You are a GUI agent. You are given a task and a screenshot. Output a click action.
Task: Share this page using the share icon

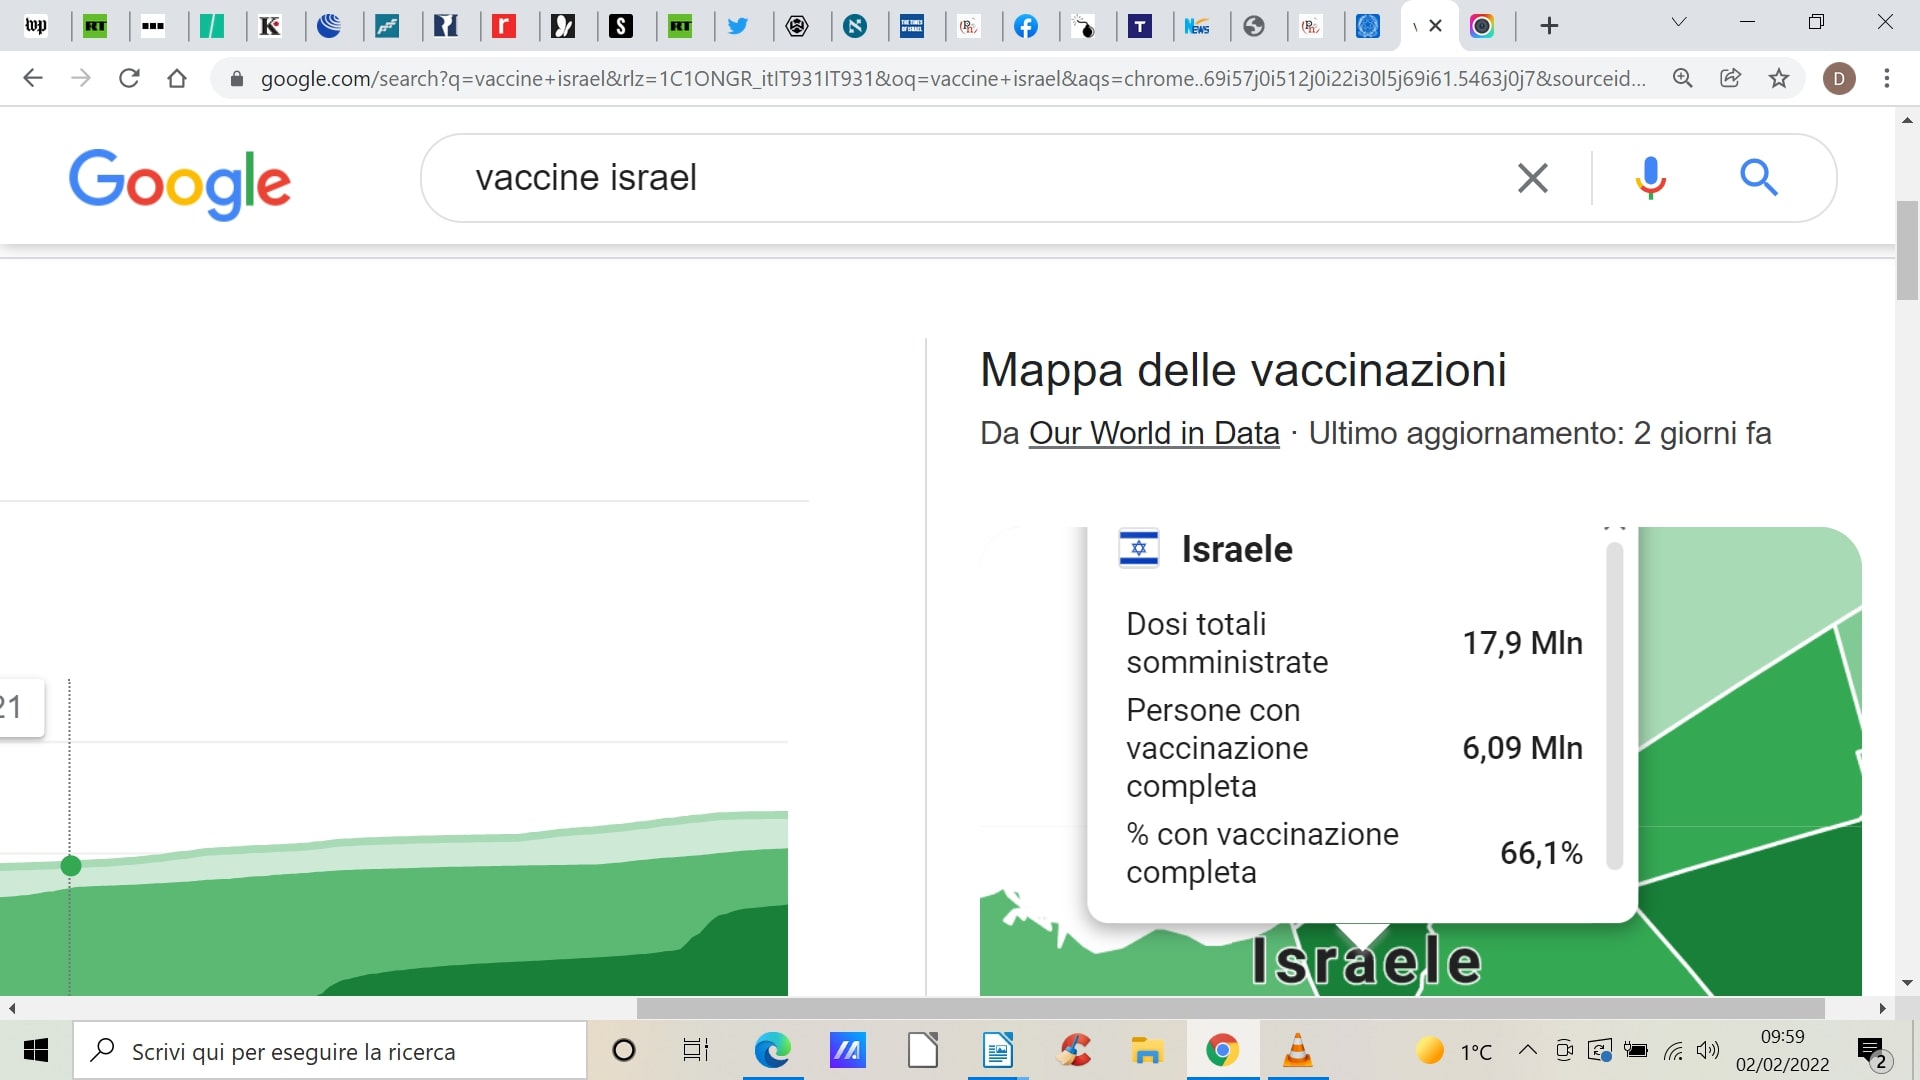[x=1731, y=78]
